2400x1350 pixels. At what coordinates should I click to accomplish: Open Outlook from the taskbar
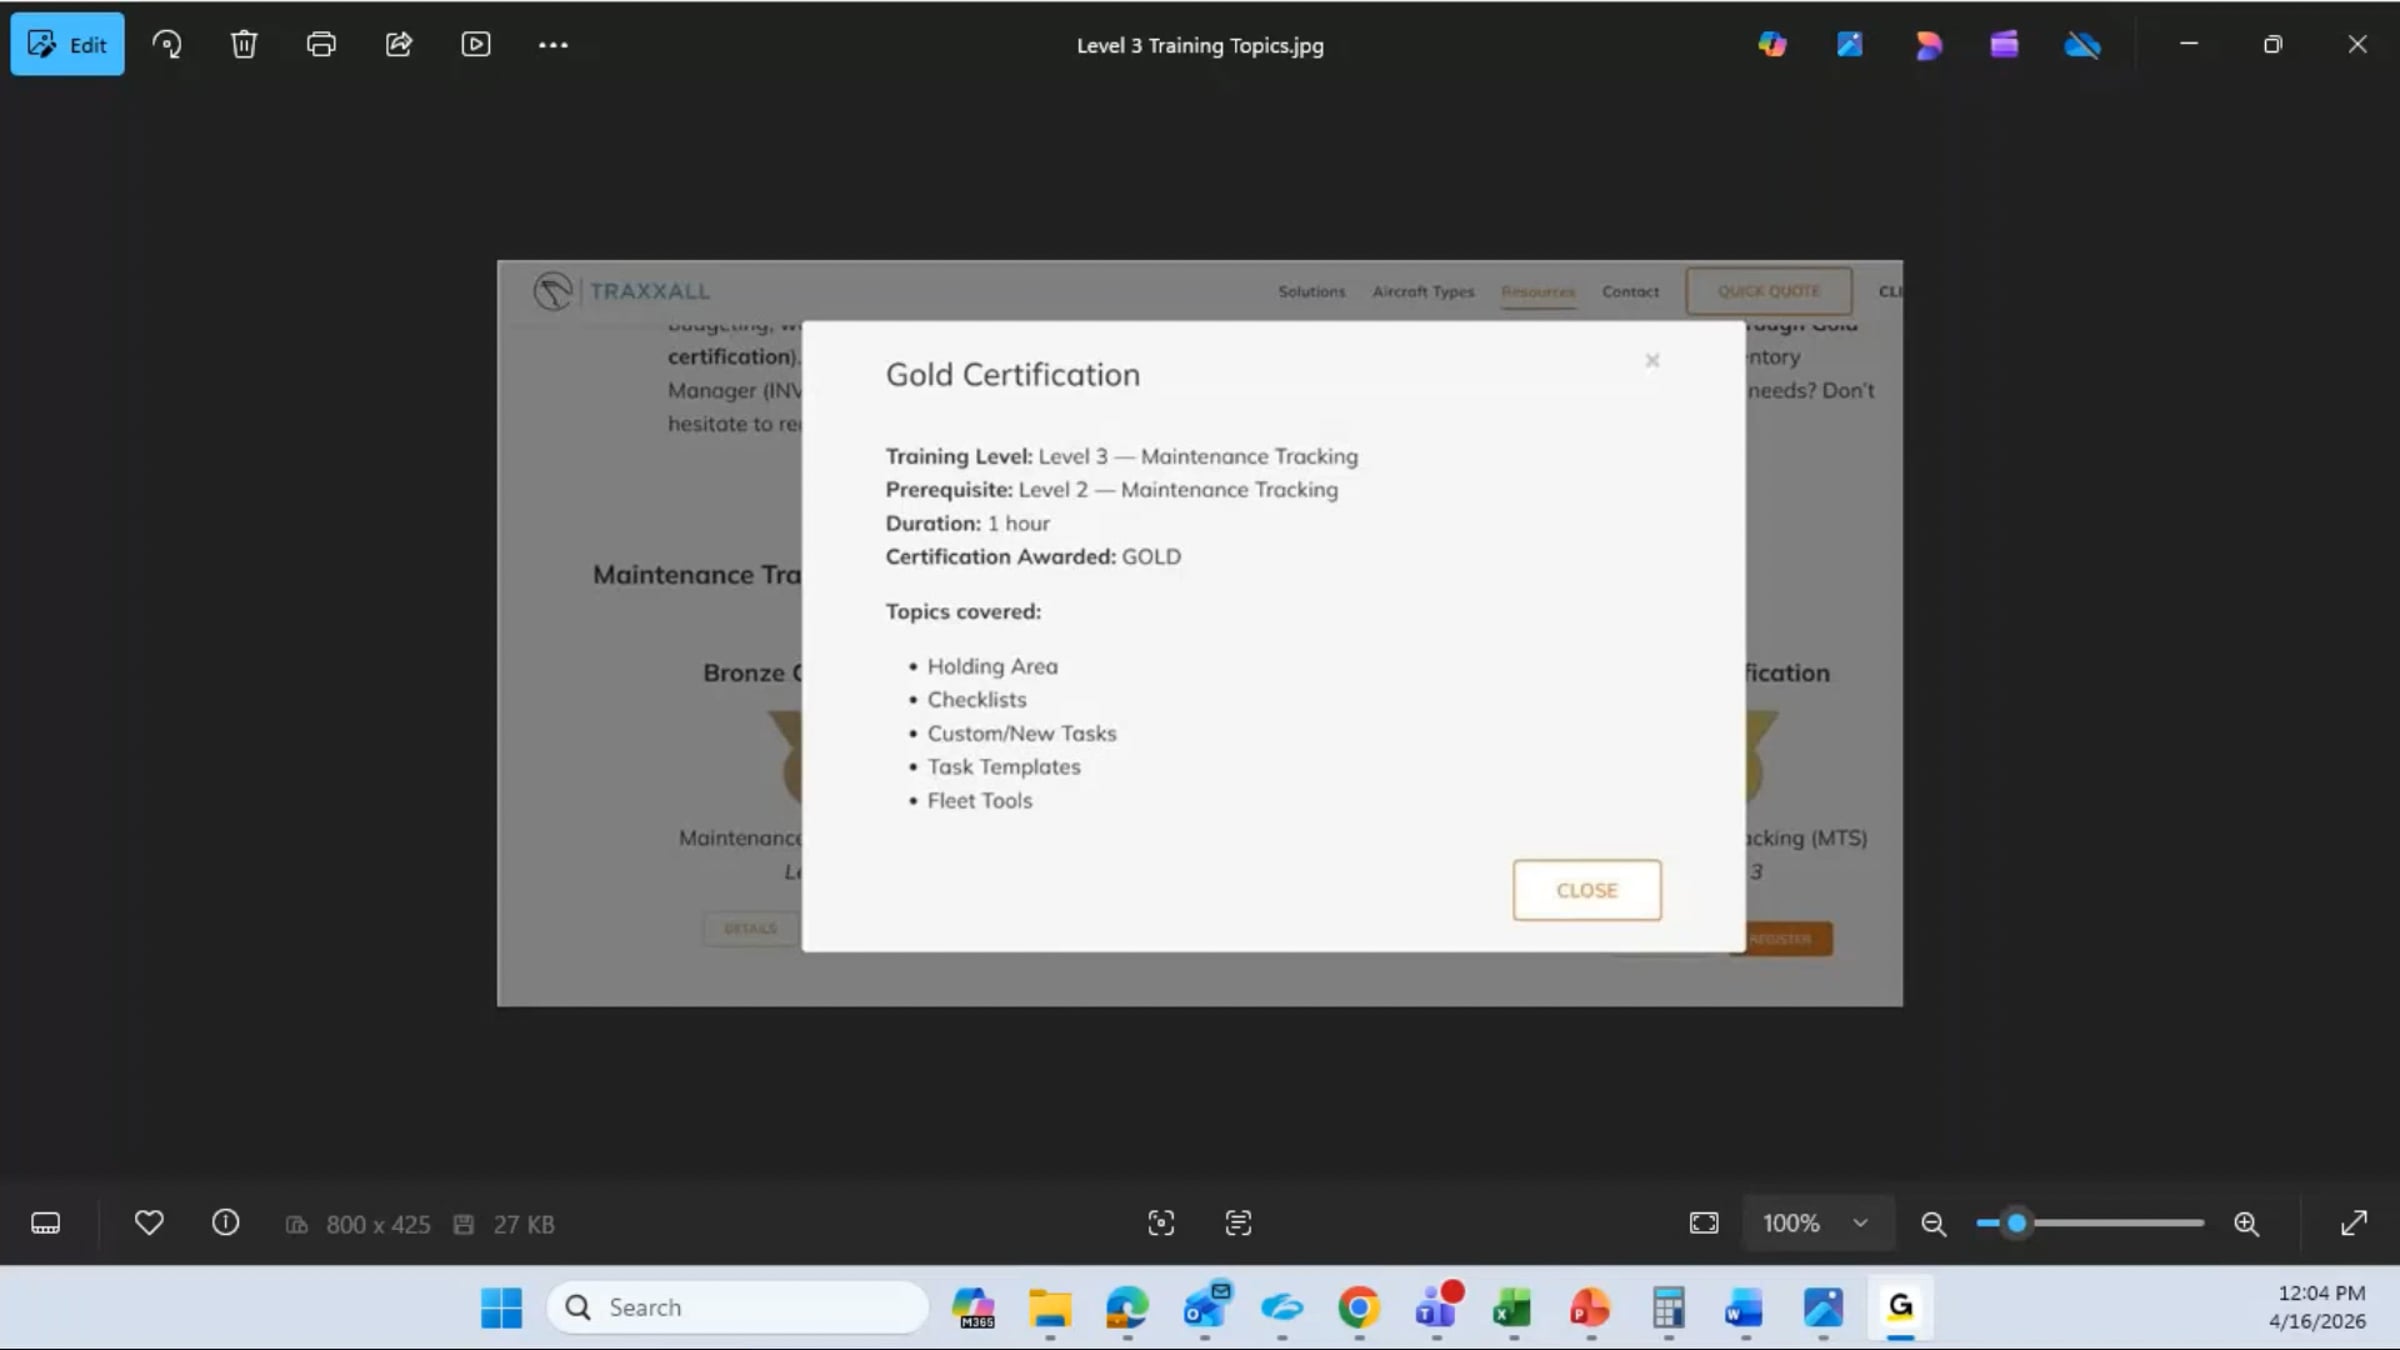(1206, 1307)
